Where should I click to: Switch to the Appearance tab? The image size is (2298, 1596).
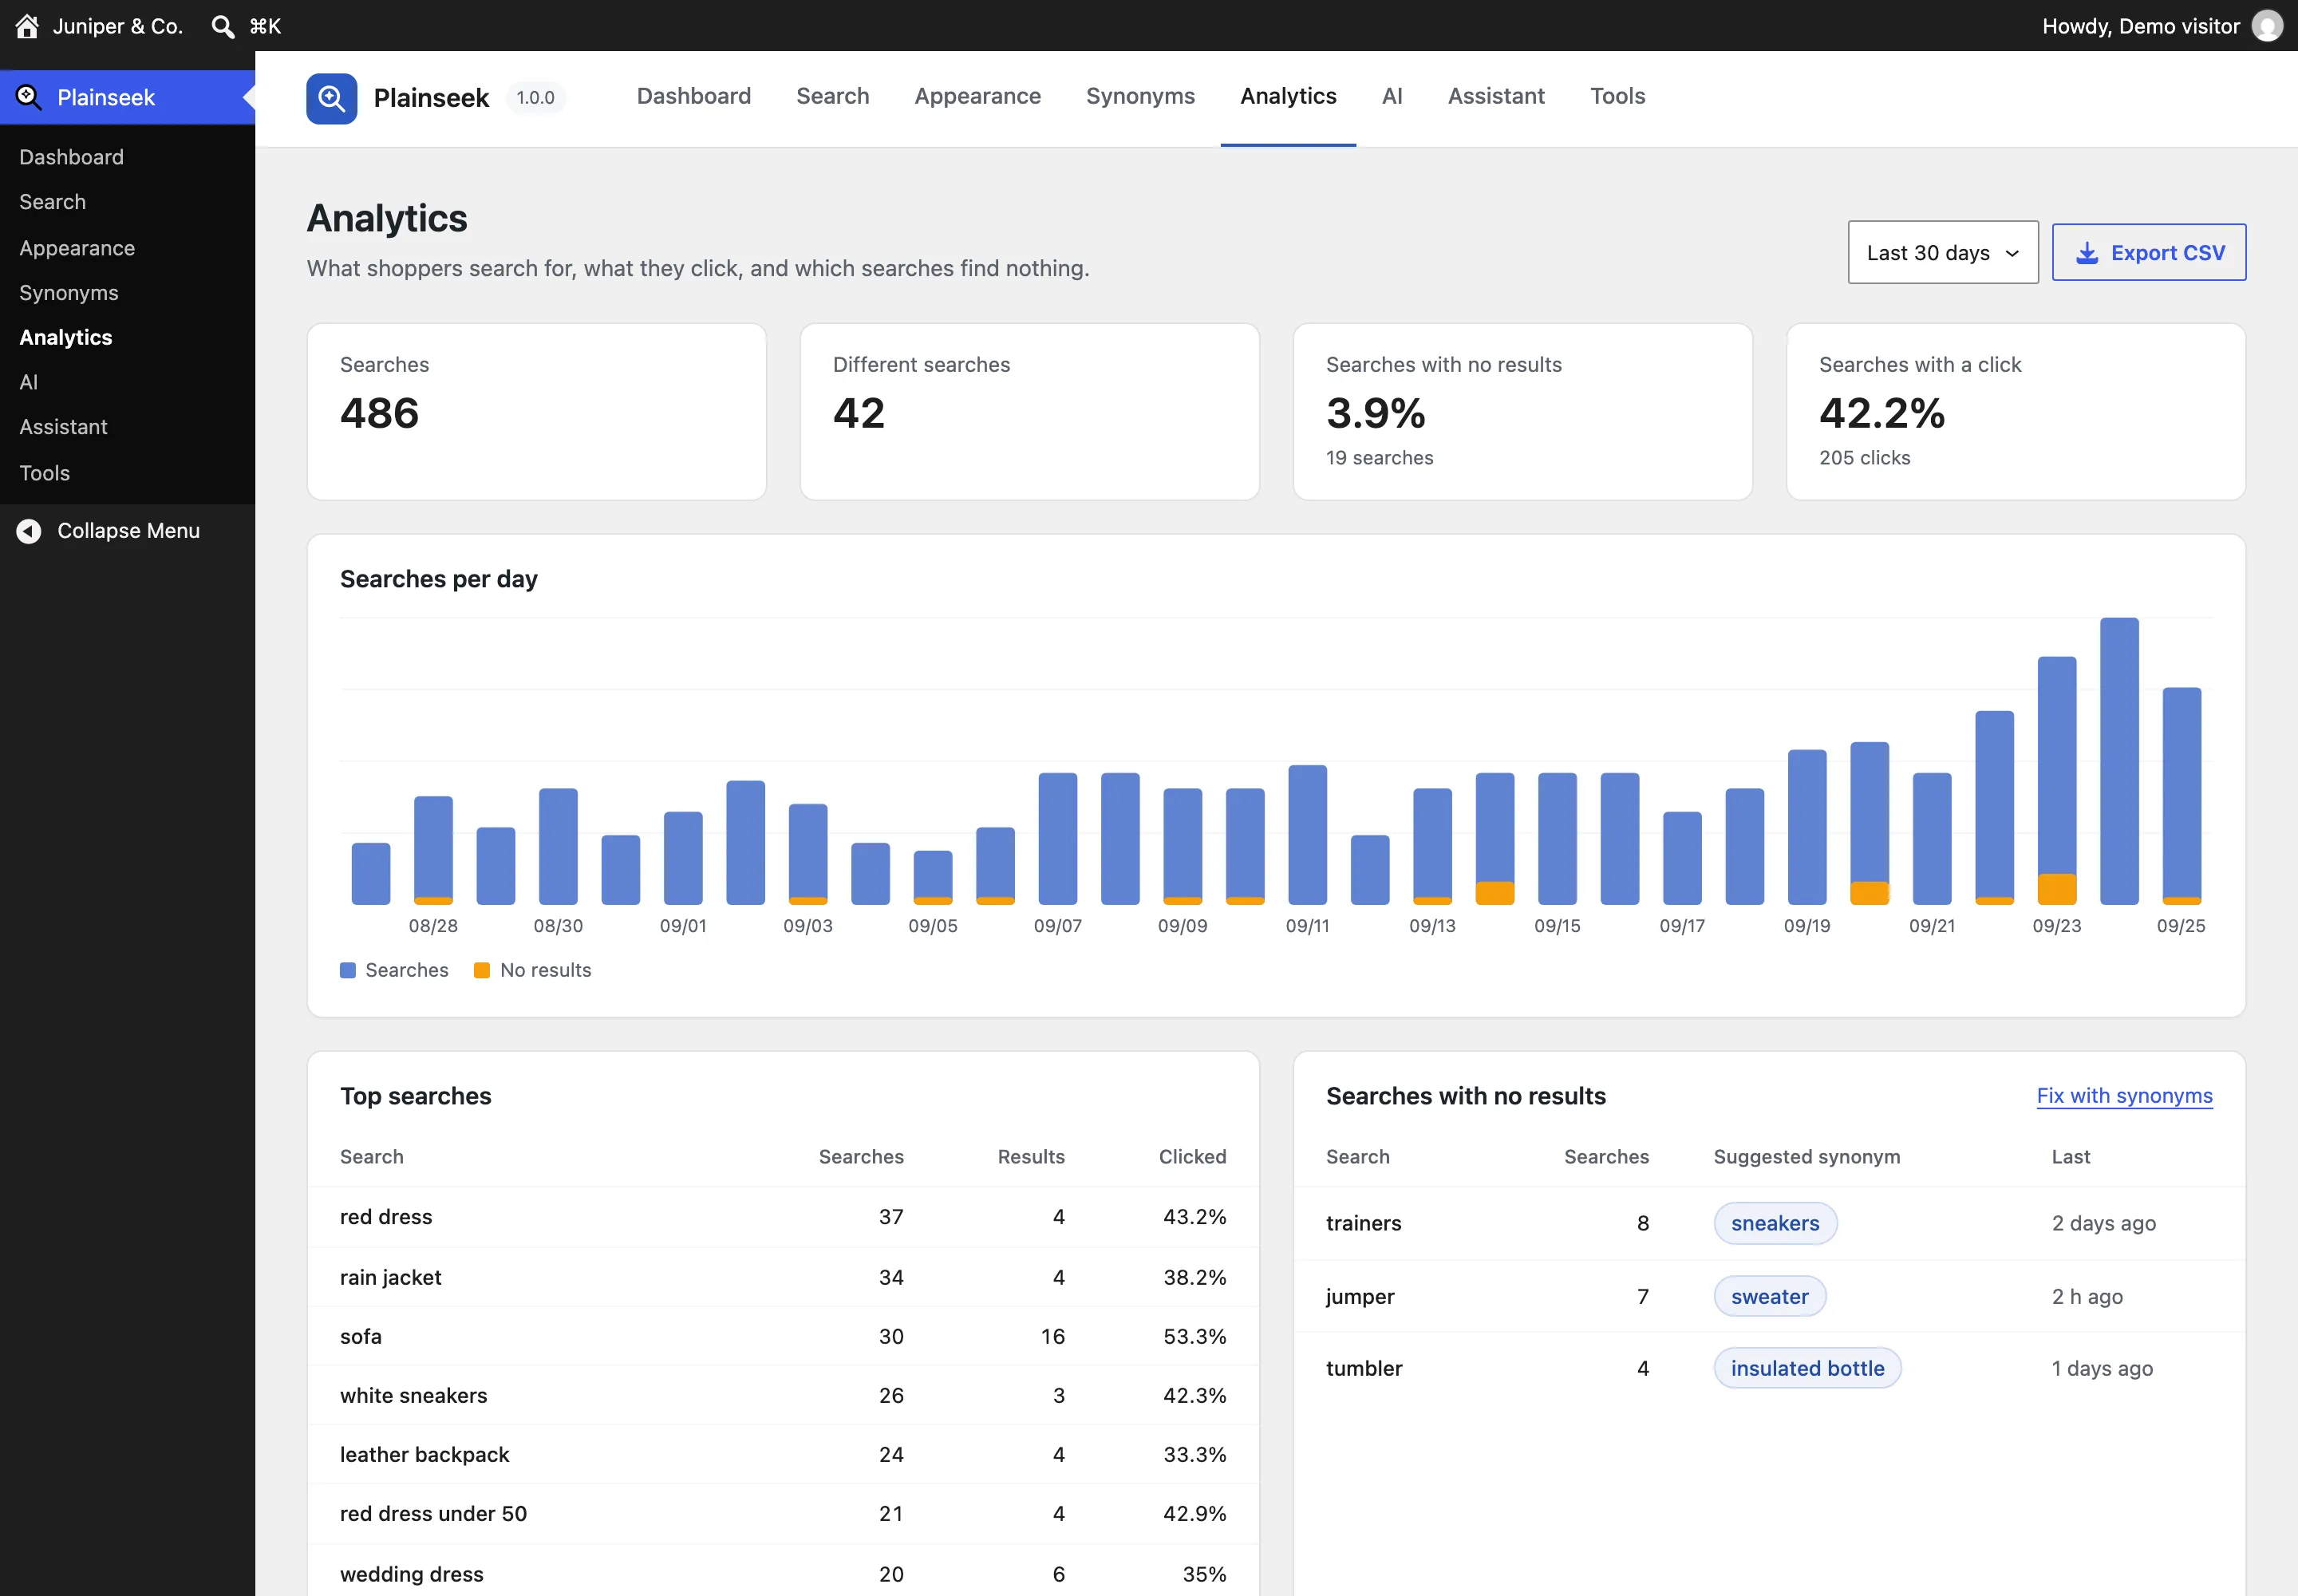click(x=978, y=96)
